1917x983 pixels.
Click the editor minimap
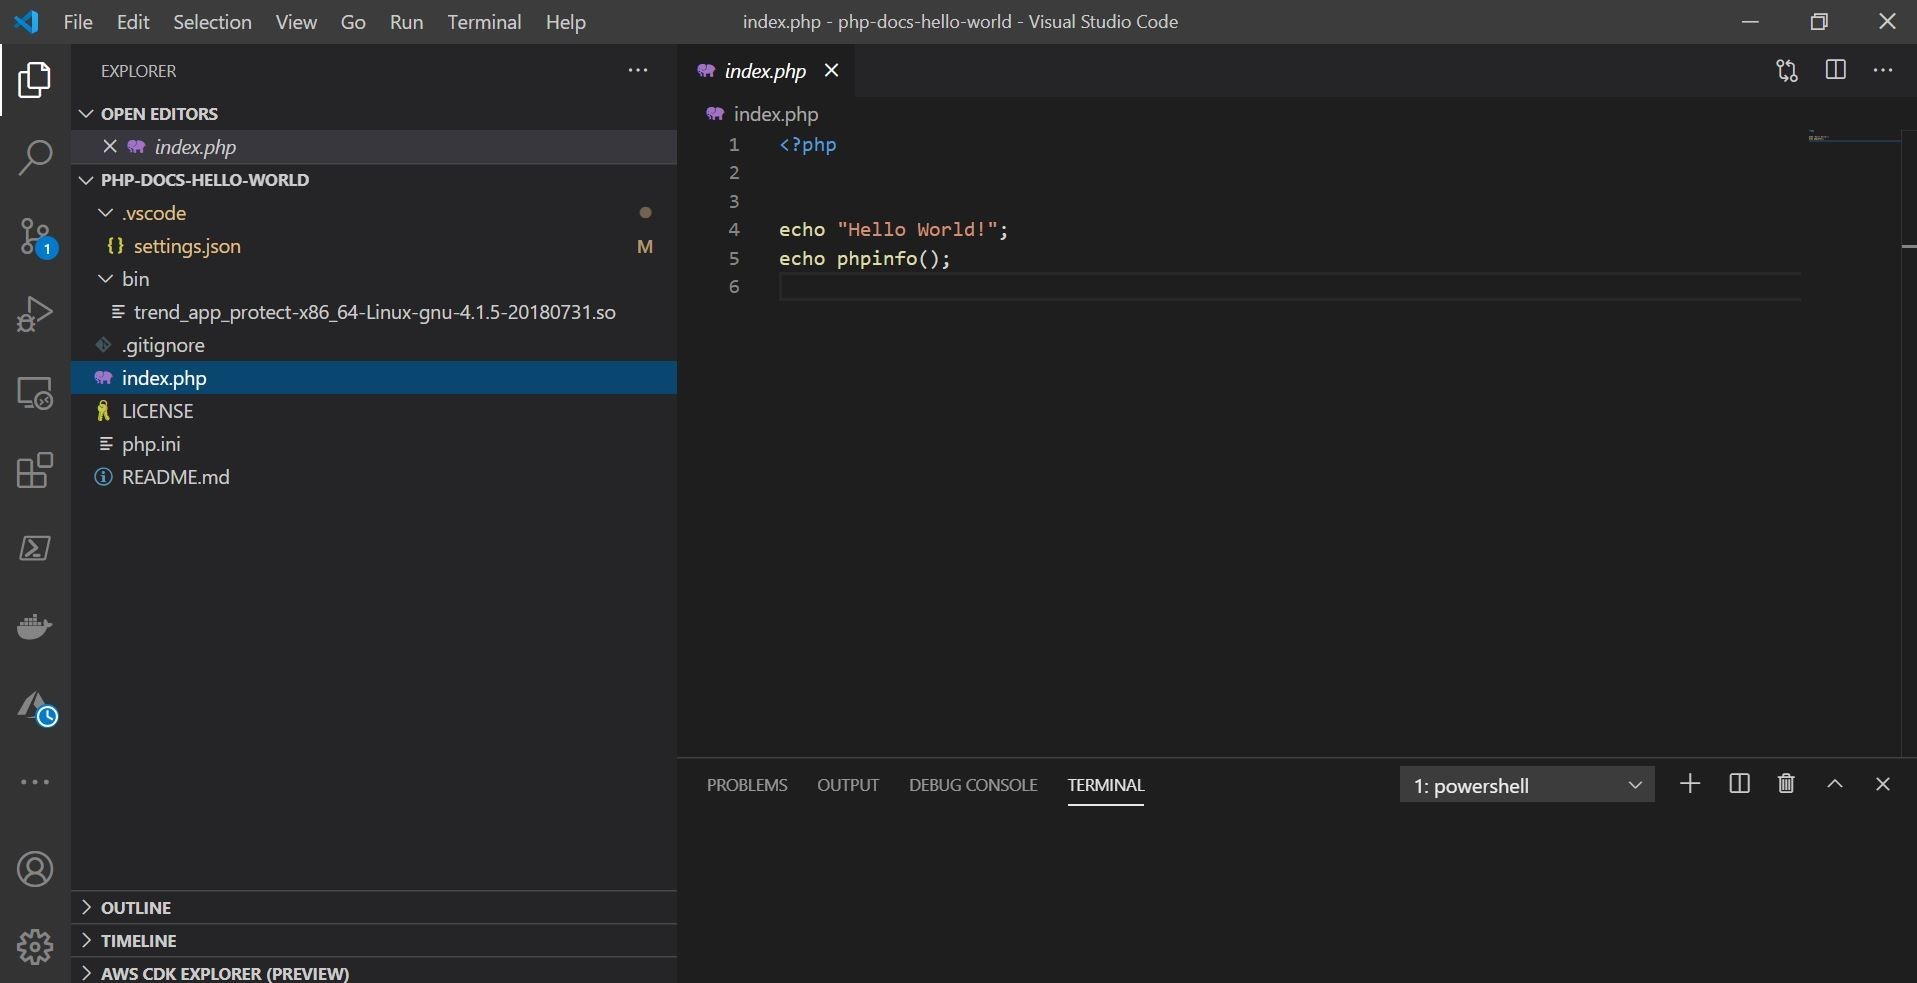point(1853,136)
